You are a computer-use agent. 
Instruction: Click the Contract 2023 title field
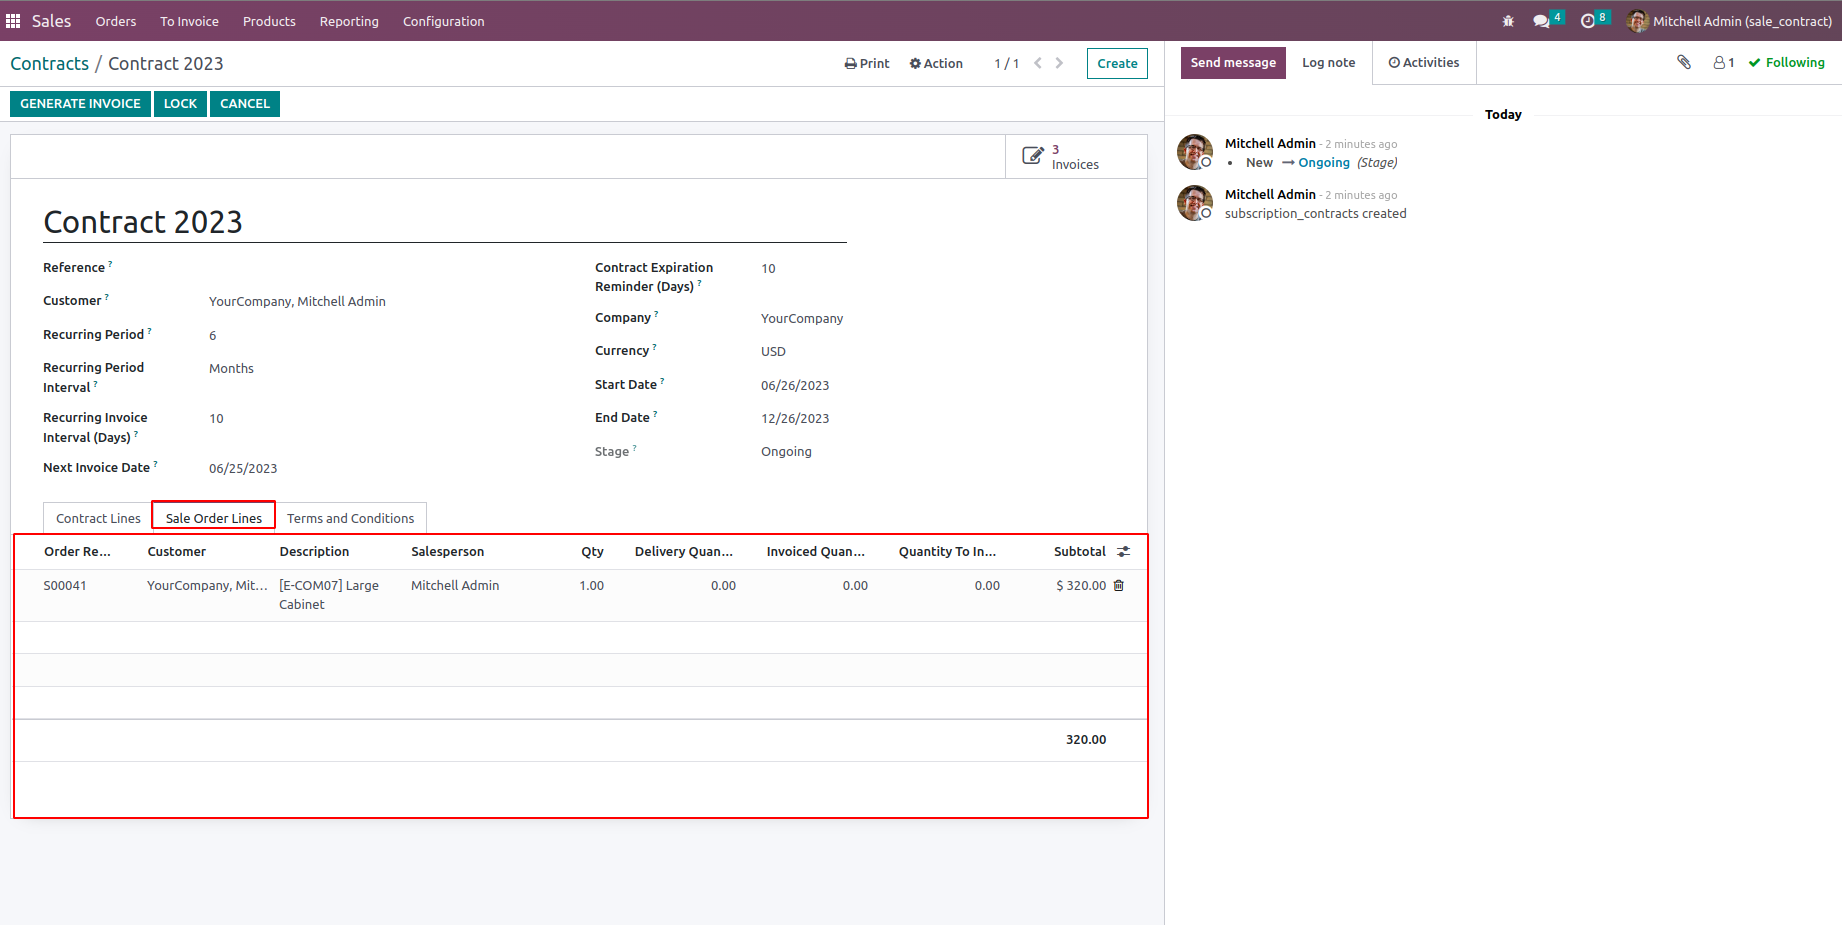coord(445,222)
